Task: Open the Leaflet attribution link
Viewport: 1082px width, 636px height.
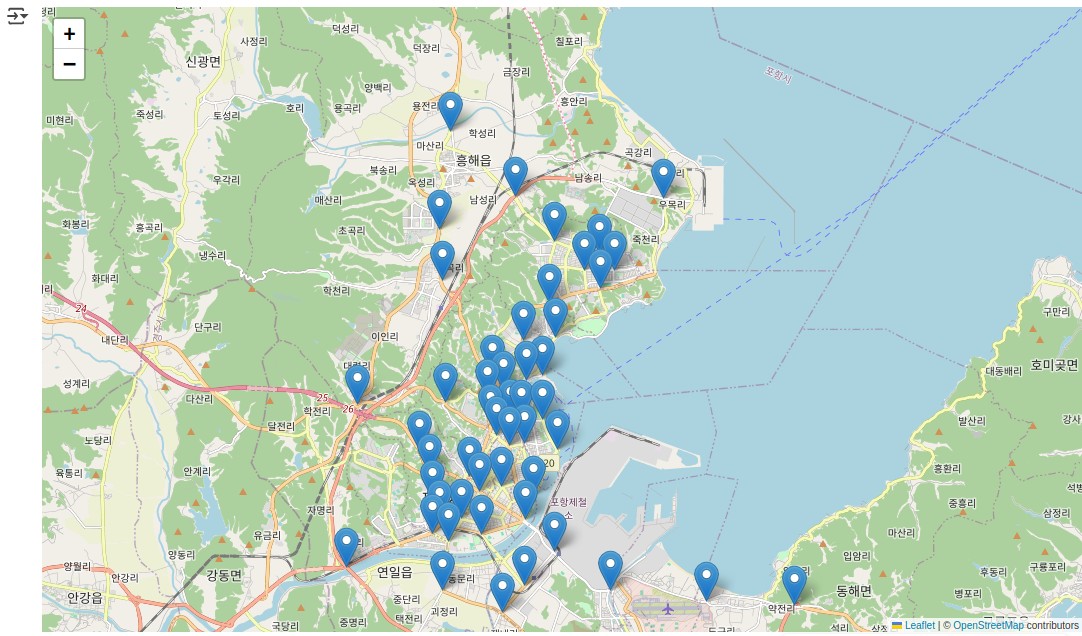Action: (919, 626)
